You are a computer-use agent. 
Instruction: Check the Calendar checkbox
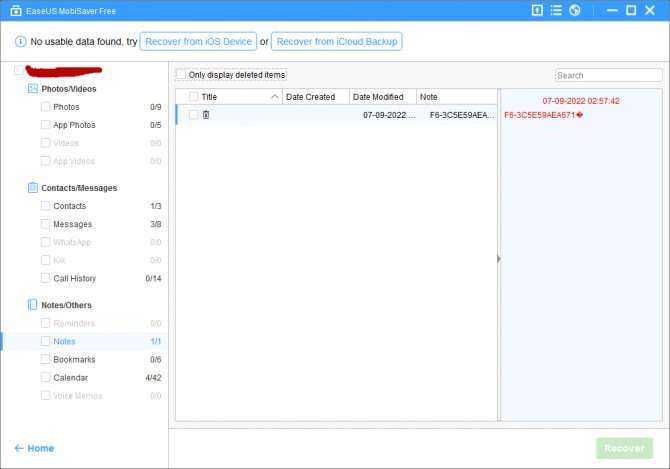(x=45, y=377)
